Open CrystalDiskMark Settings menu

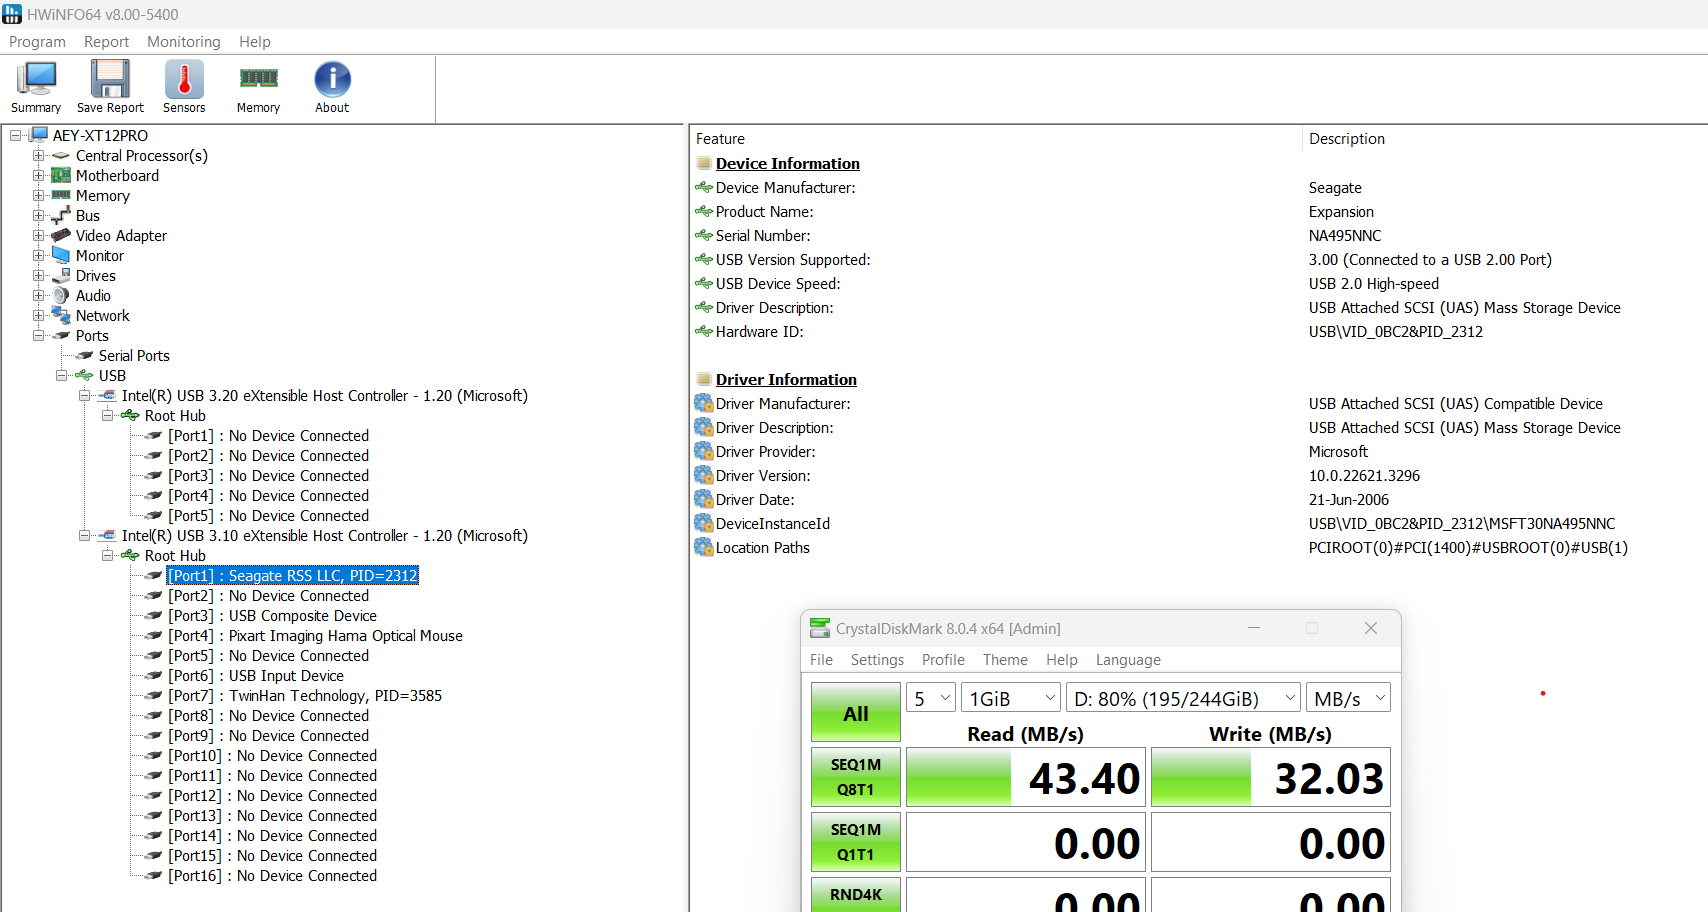(x=877, y=660)
